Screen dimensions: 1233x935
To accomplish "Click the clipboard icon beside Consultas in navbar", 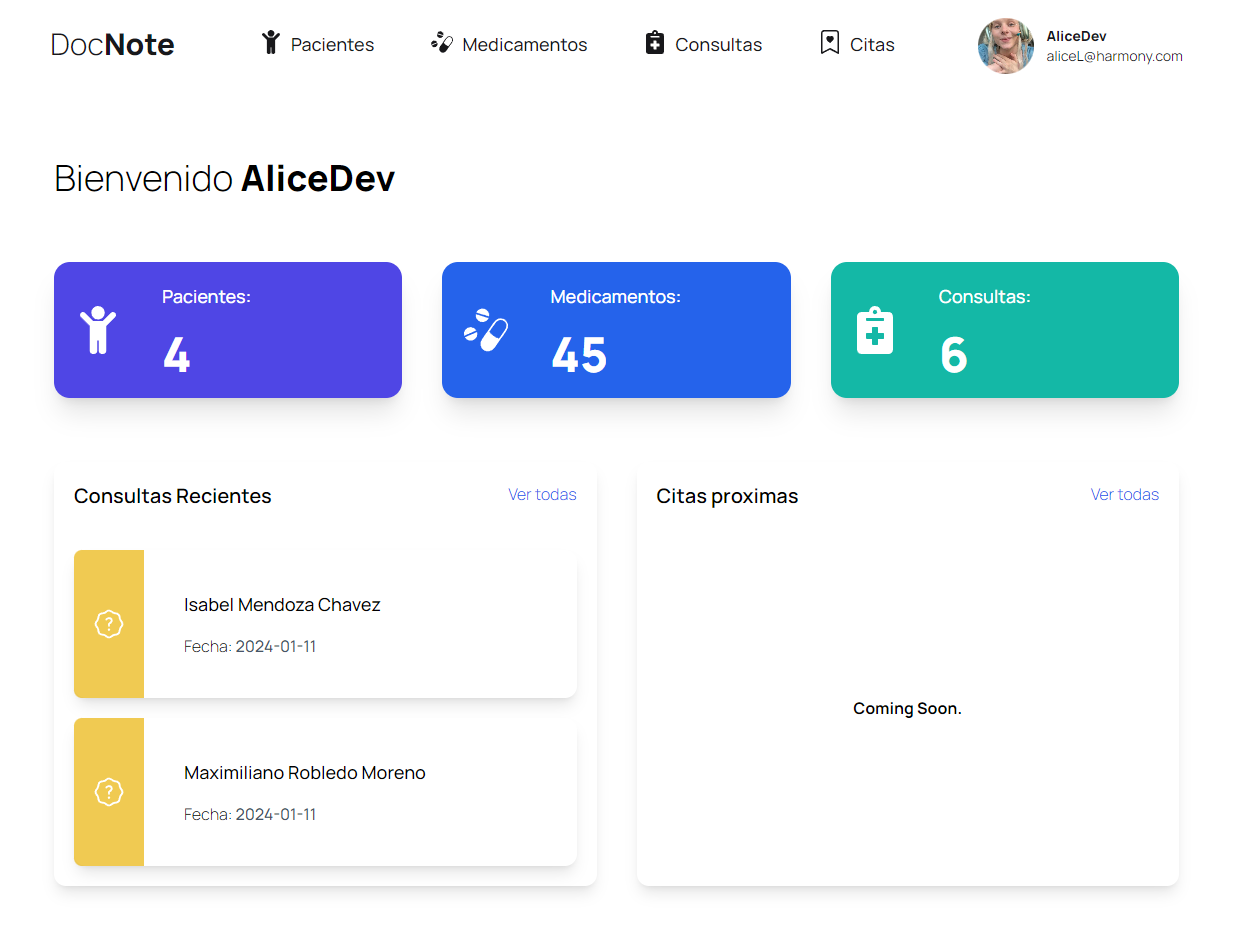I will [x=655, y=43].
